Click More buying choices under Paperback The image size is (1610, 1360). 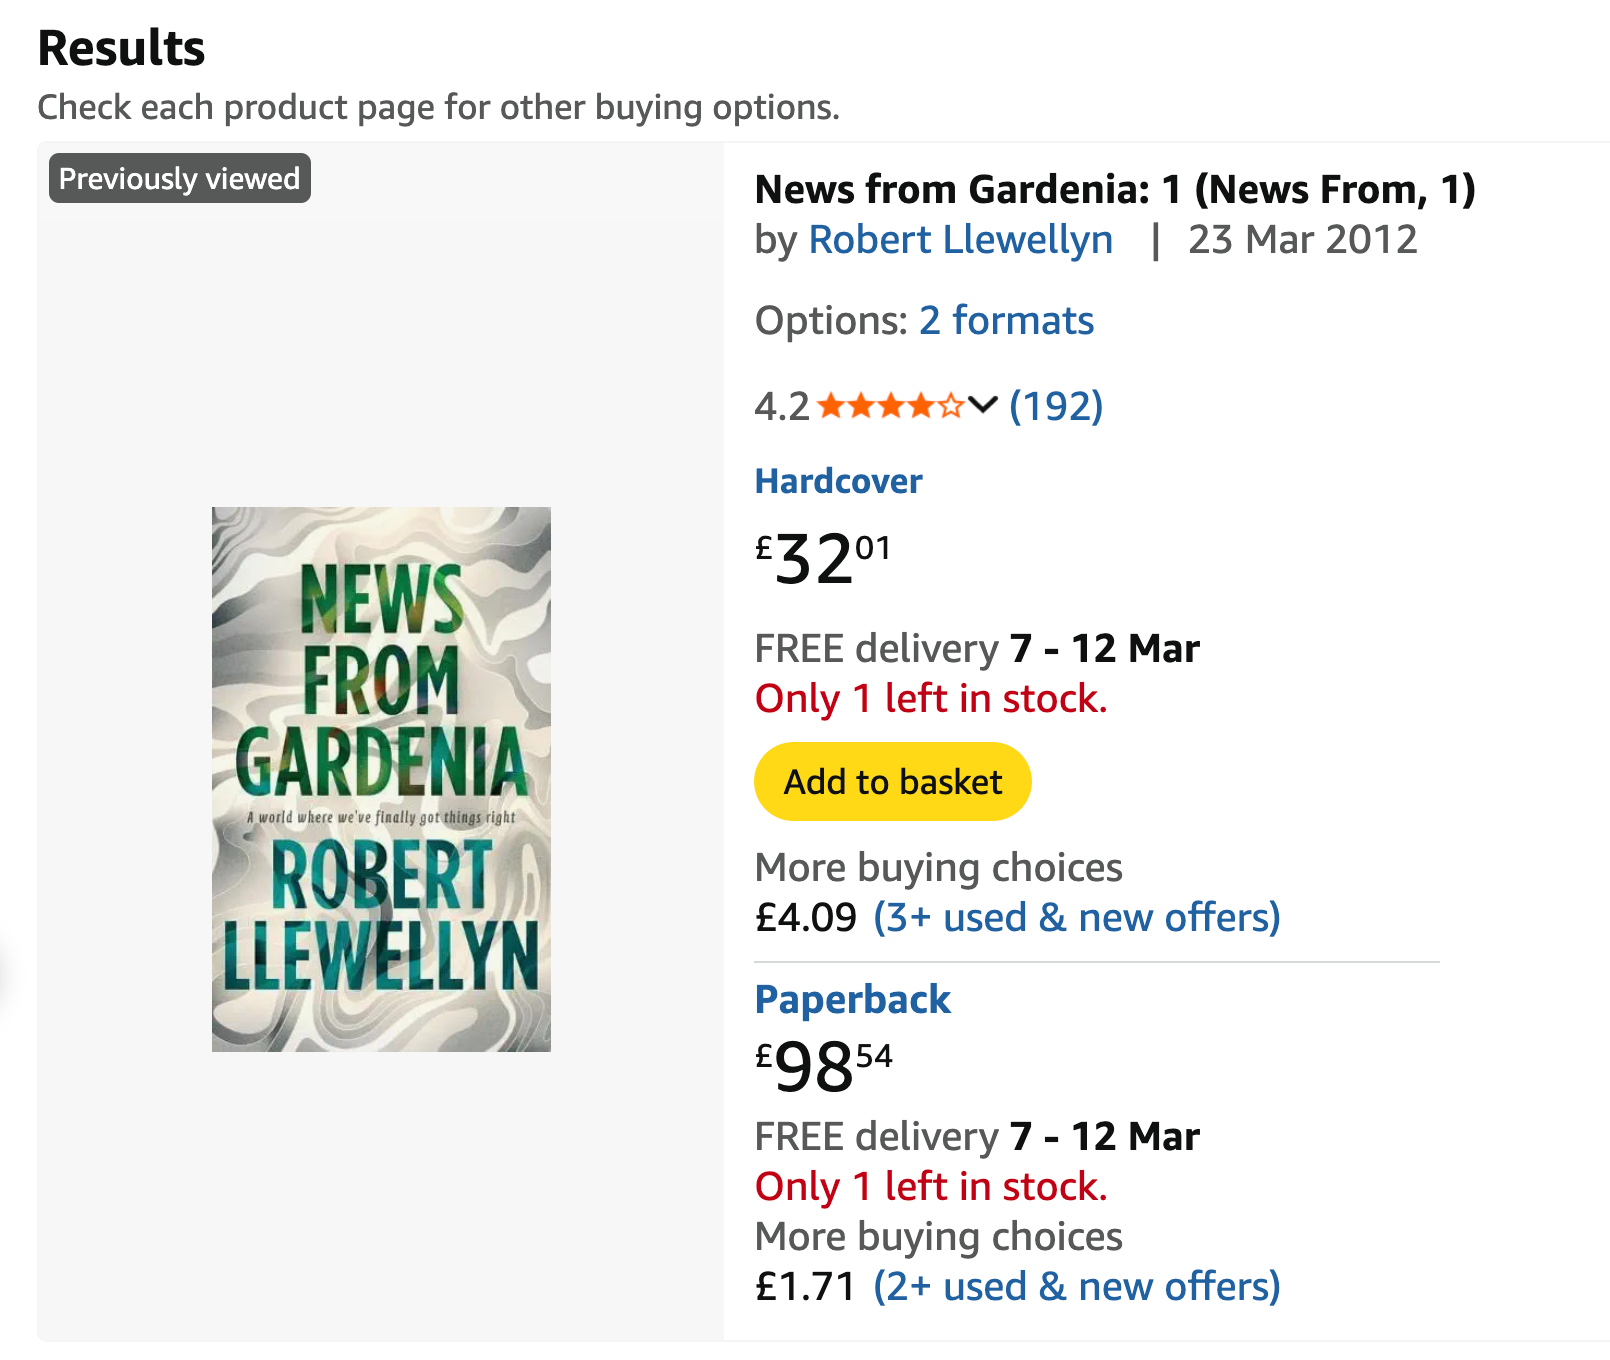pos(938,1236)
